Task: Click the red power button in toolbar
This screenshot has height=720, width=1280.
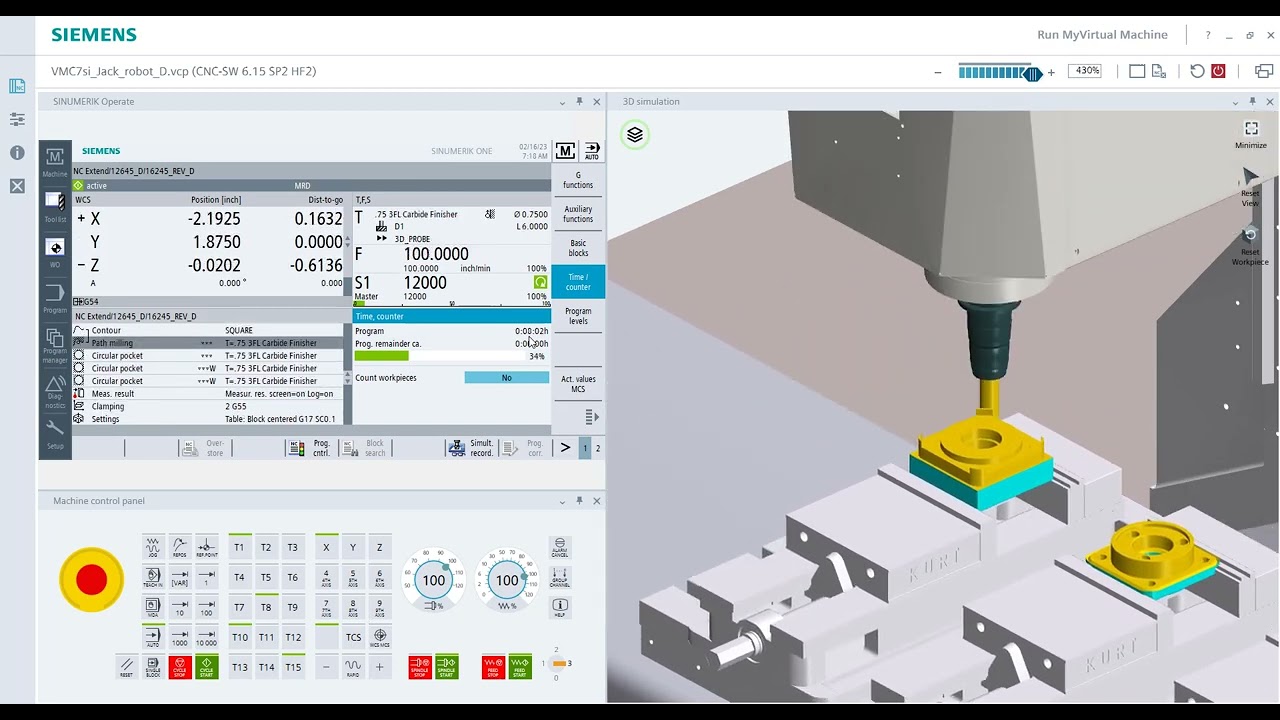Action: 1218,71
